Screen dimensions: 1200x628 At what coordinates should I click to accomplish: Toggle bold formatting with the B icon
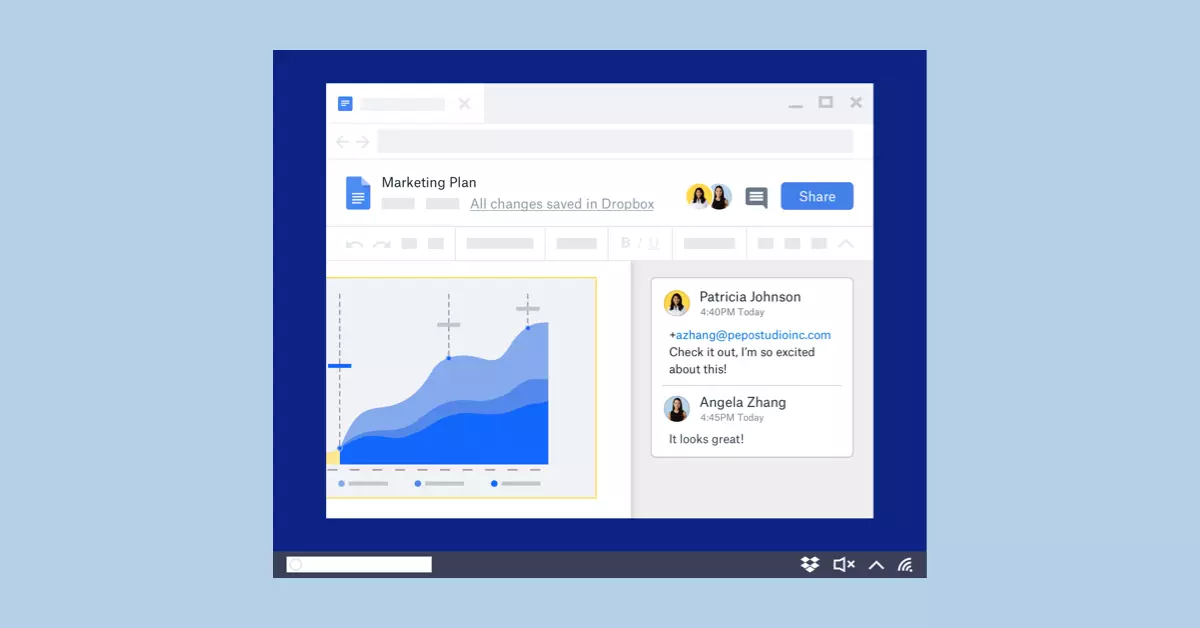click(x=626, y=243)
